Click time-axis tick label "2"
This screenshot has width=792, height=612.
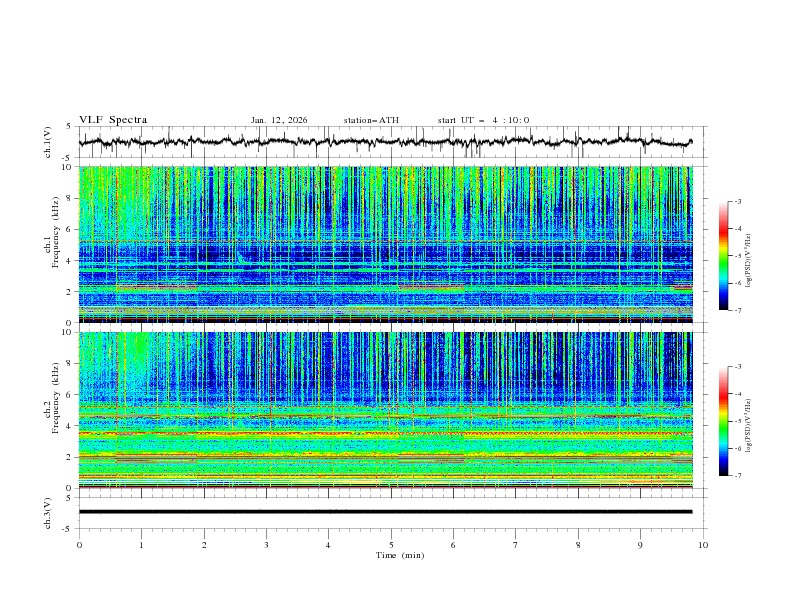point(204,545)
